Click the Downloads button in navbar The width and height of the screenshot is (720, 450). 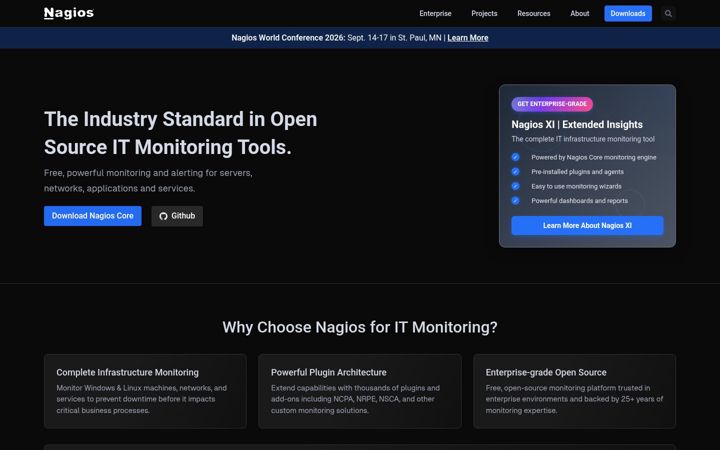(628, 14)
